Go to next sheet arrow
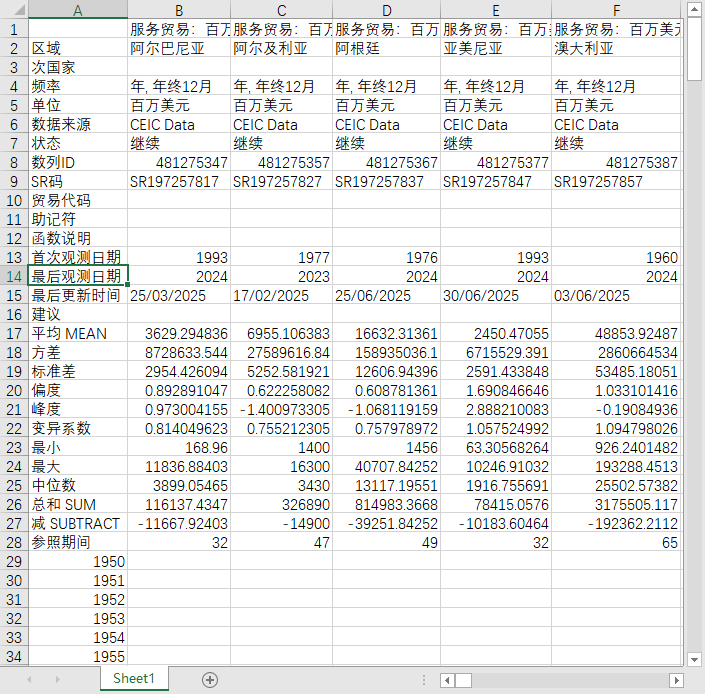 (x=58, y=680)
